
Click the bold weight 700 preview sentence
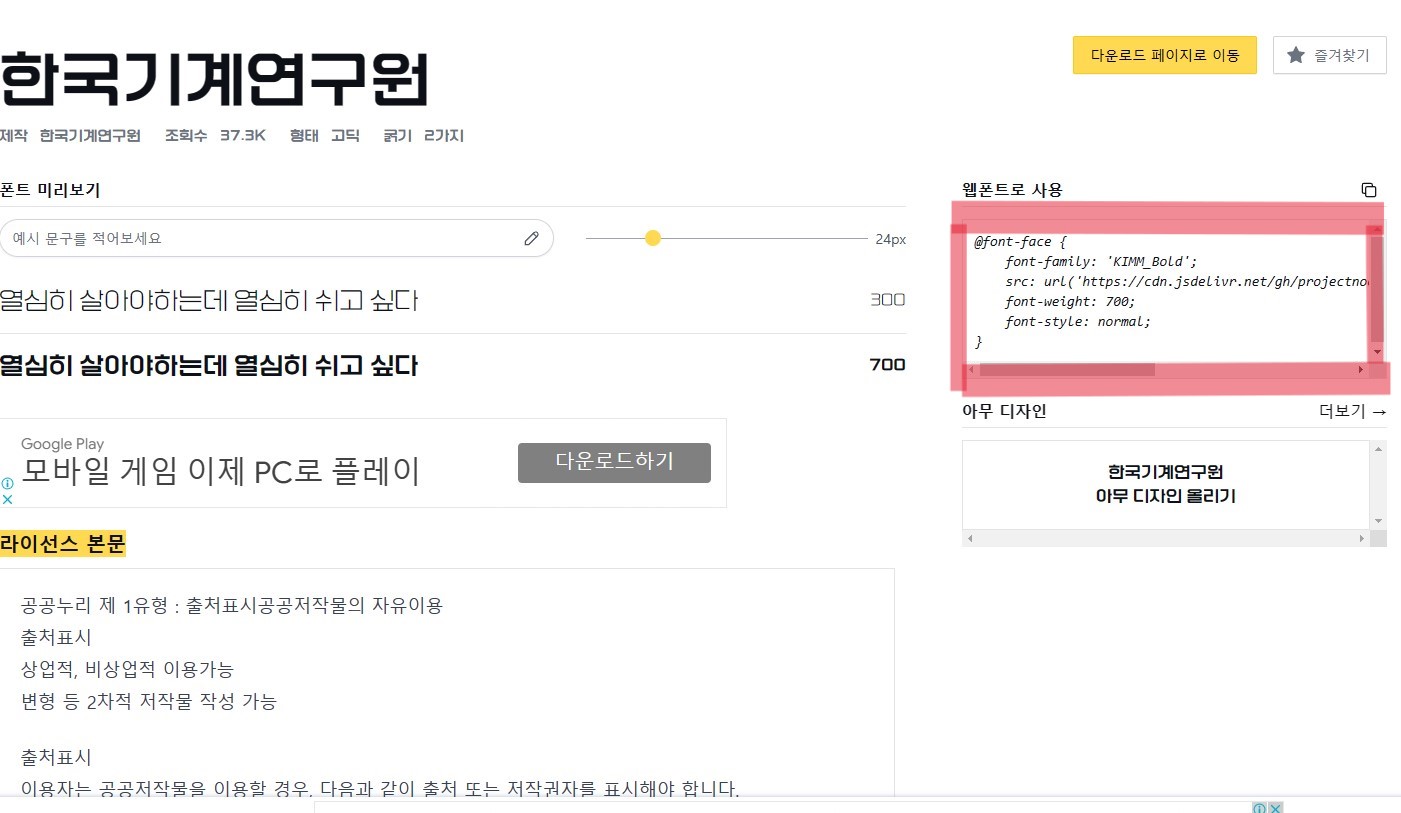click(209, 365)
